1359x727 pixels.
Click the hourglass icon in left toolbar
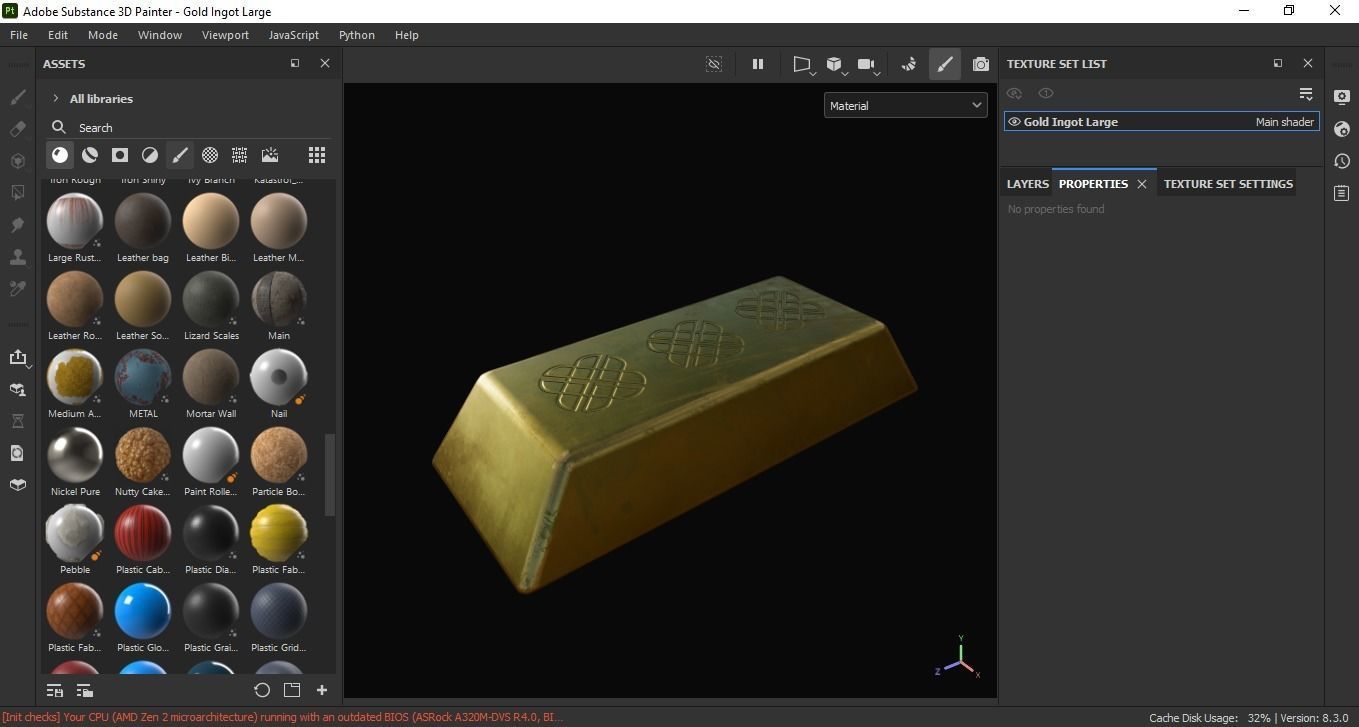(x=17, y=421)
